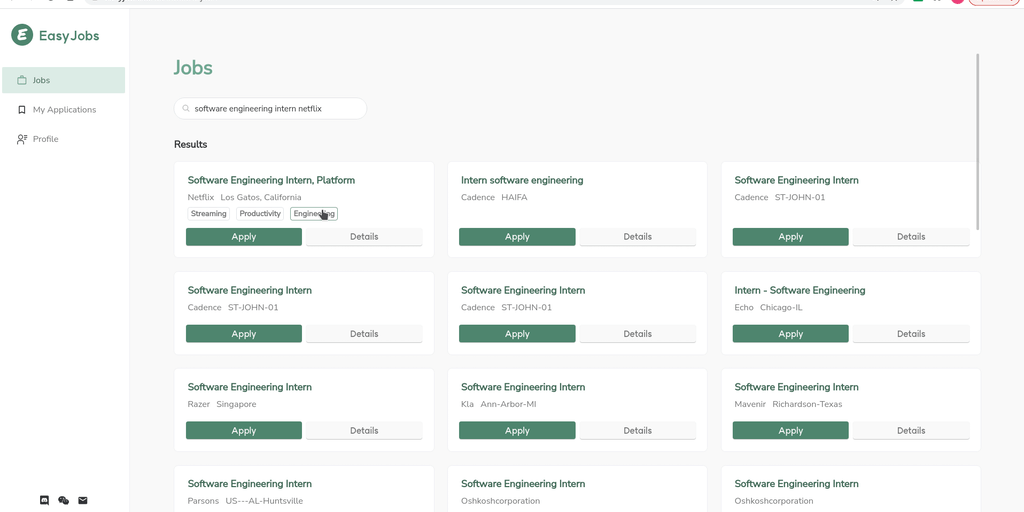Click the Engineering tag on Netflix job
Screen dimensions: 1024x512
[313, 214]
